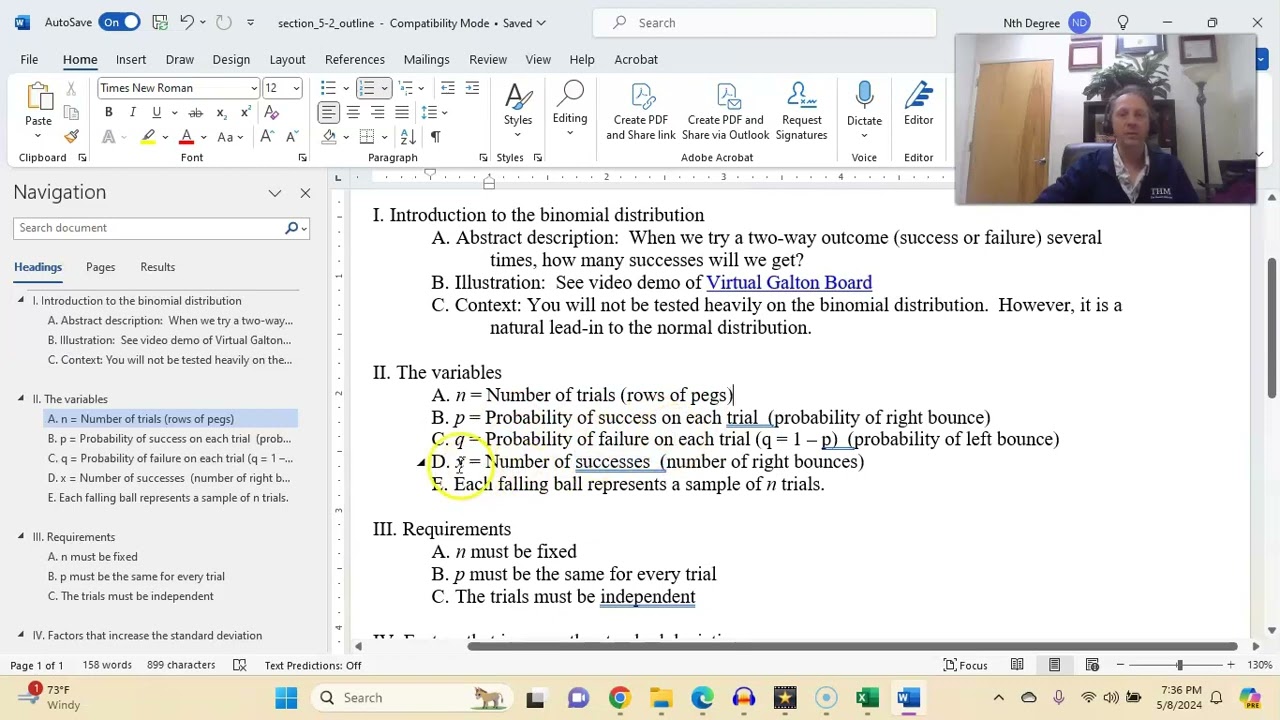The width and height of the screenshot is (1280, 720).
Task: Follow the Virtual Galton Board hyperlink
Action: click(789, 283)
